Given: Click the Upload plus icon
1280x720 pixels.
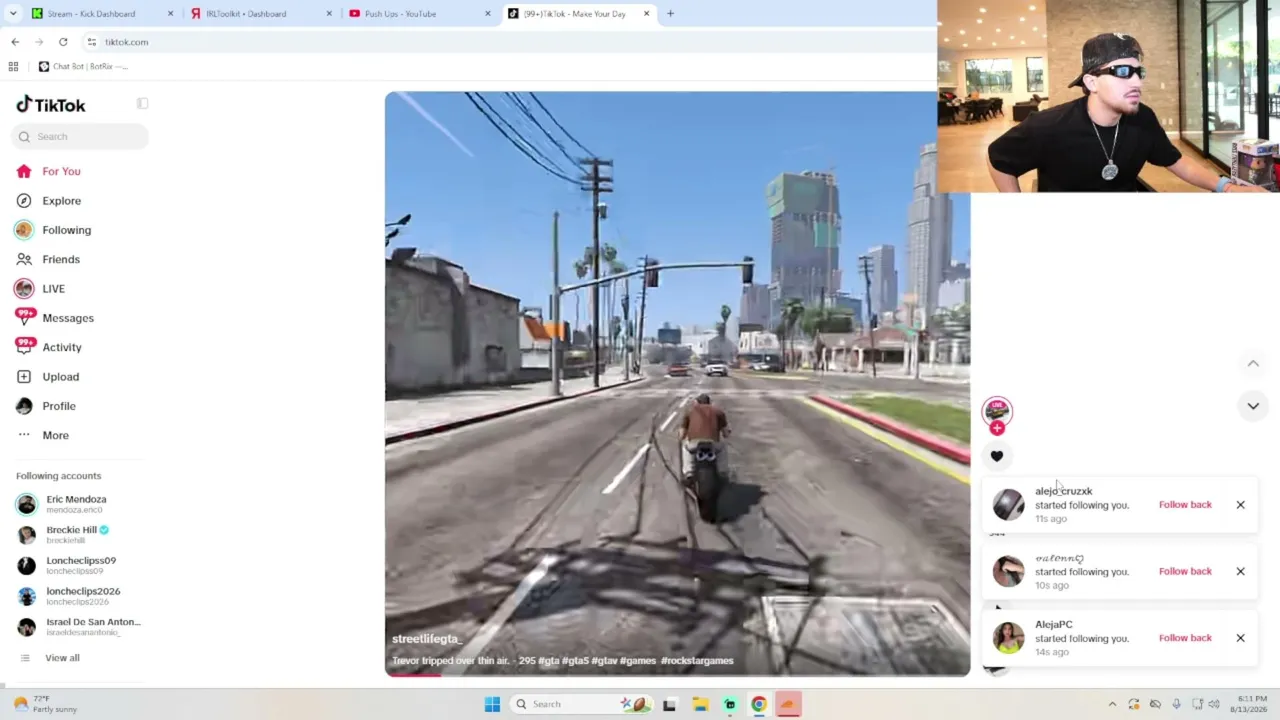Looking at the screenshot, I should coord(24,377).
